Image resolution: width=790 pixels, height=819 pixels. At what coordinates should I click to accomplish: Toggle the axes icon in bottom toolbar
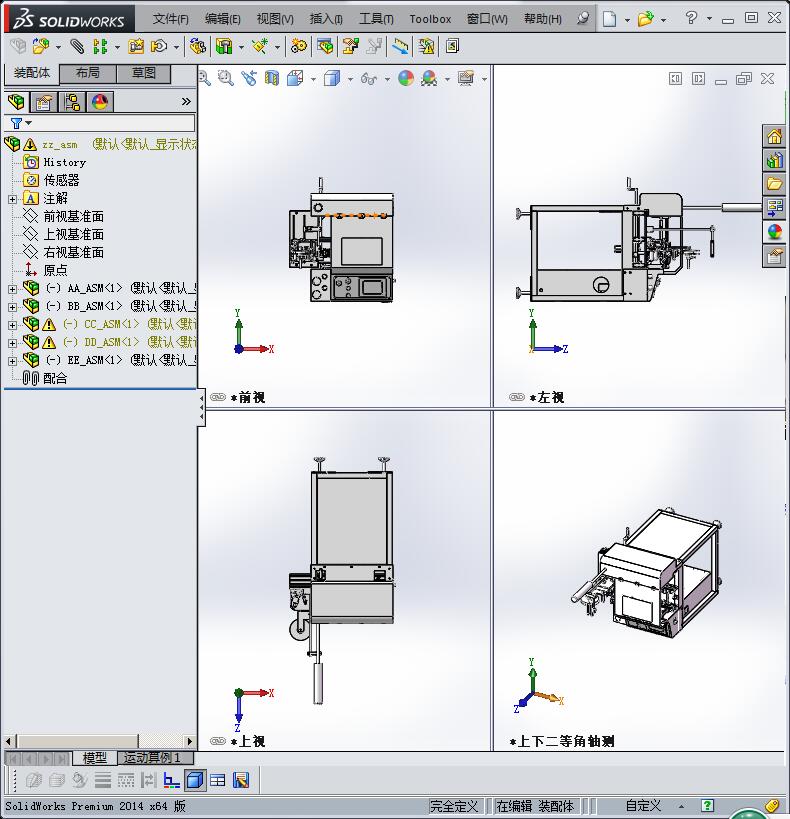(x=171, y=780)
